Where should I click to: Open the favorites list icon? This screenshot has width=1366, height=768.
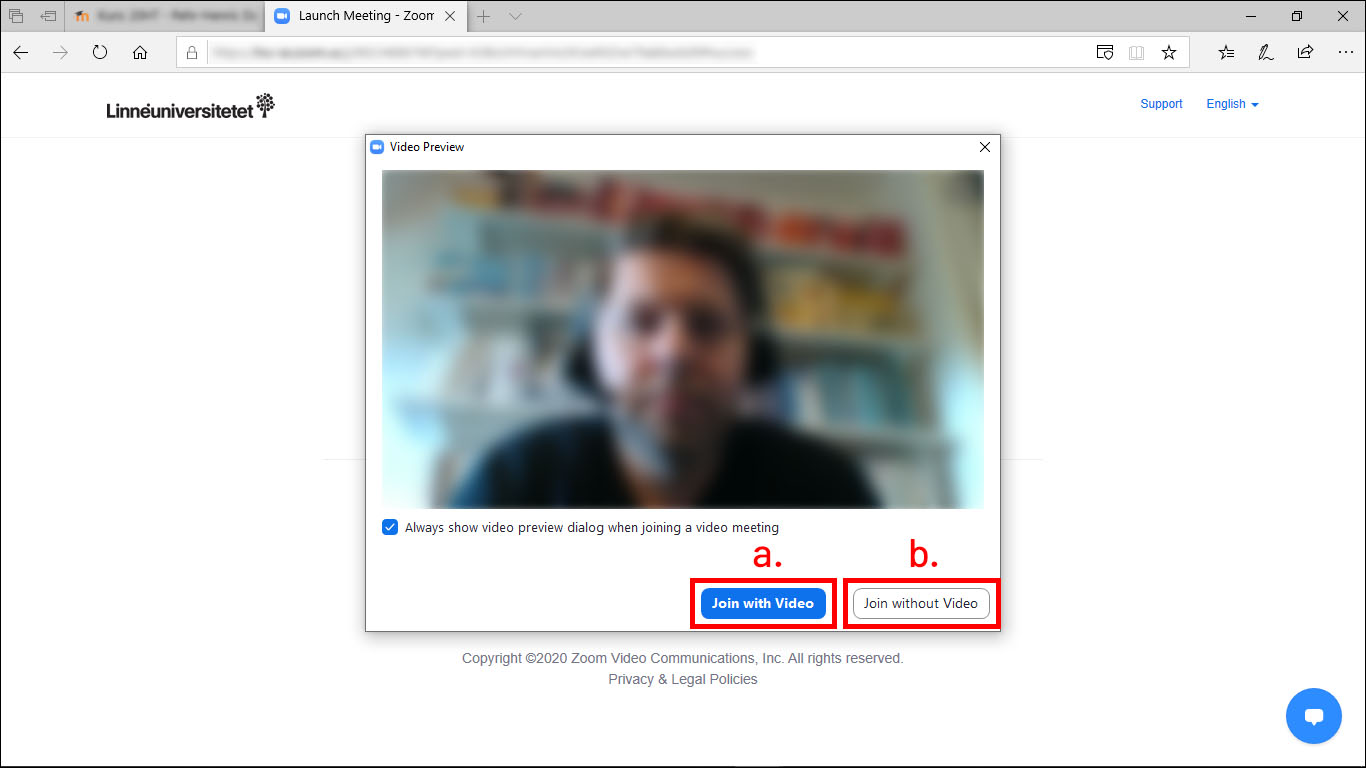1226,53
